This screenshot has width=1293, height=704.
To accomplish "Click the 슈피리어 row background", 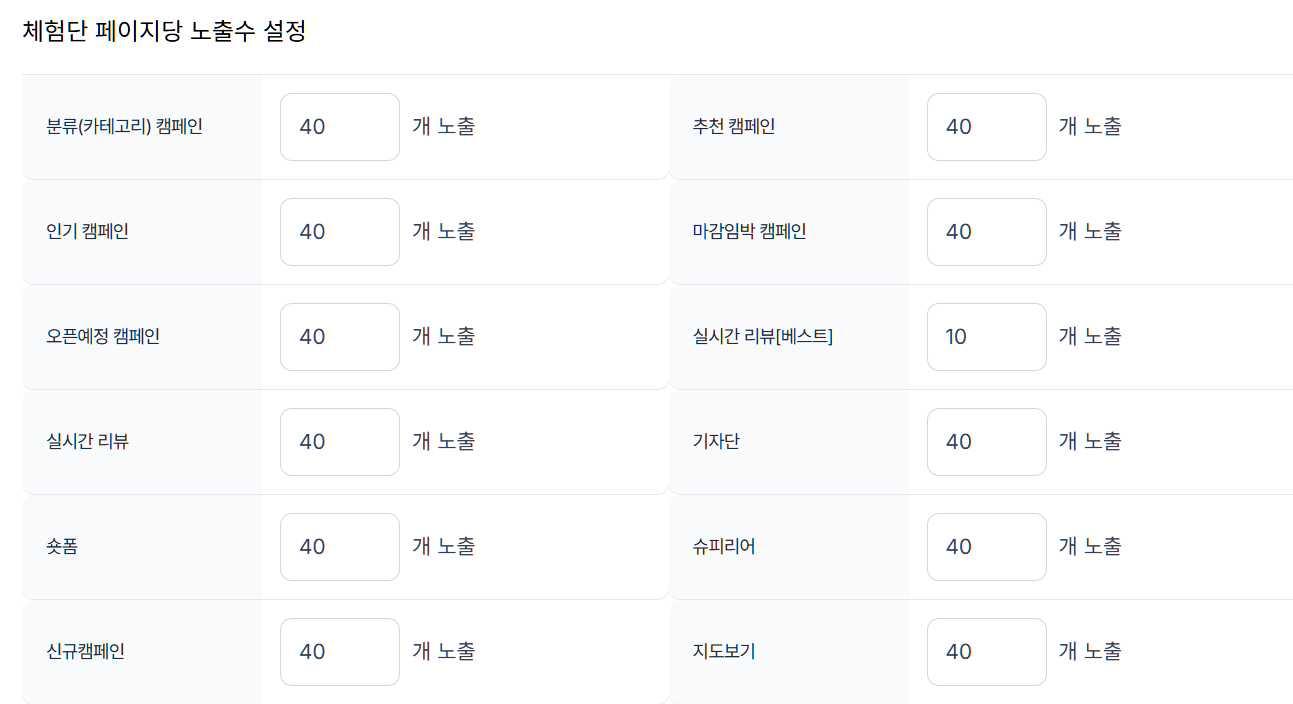I will pyautogui.click(x=790, y=547).
